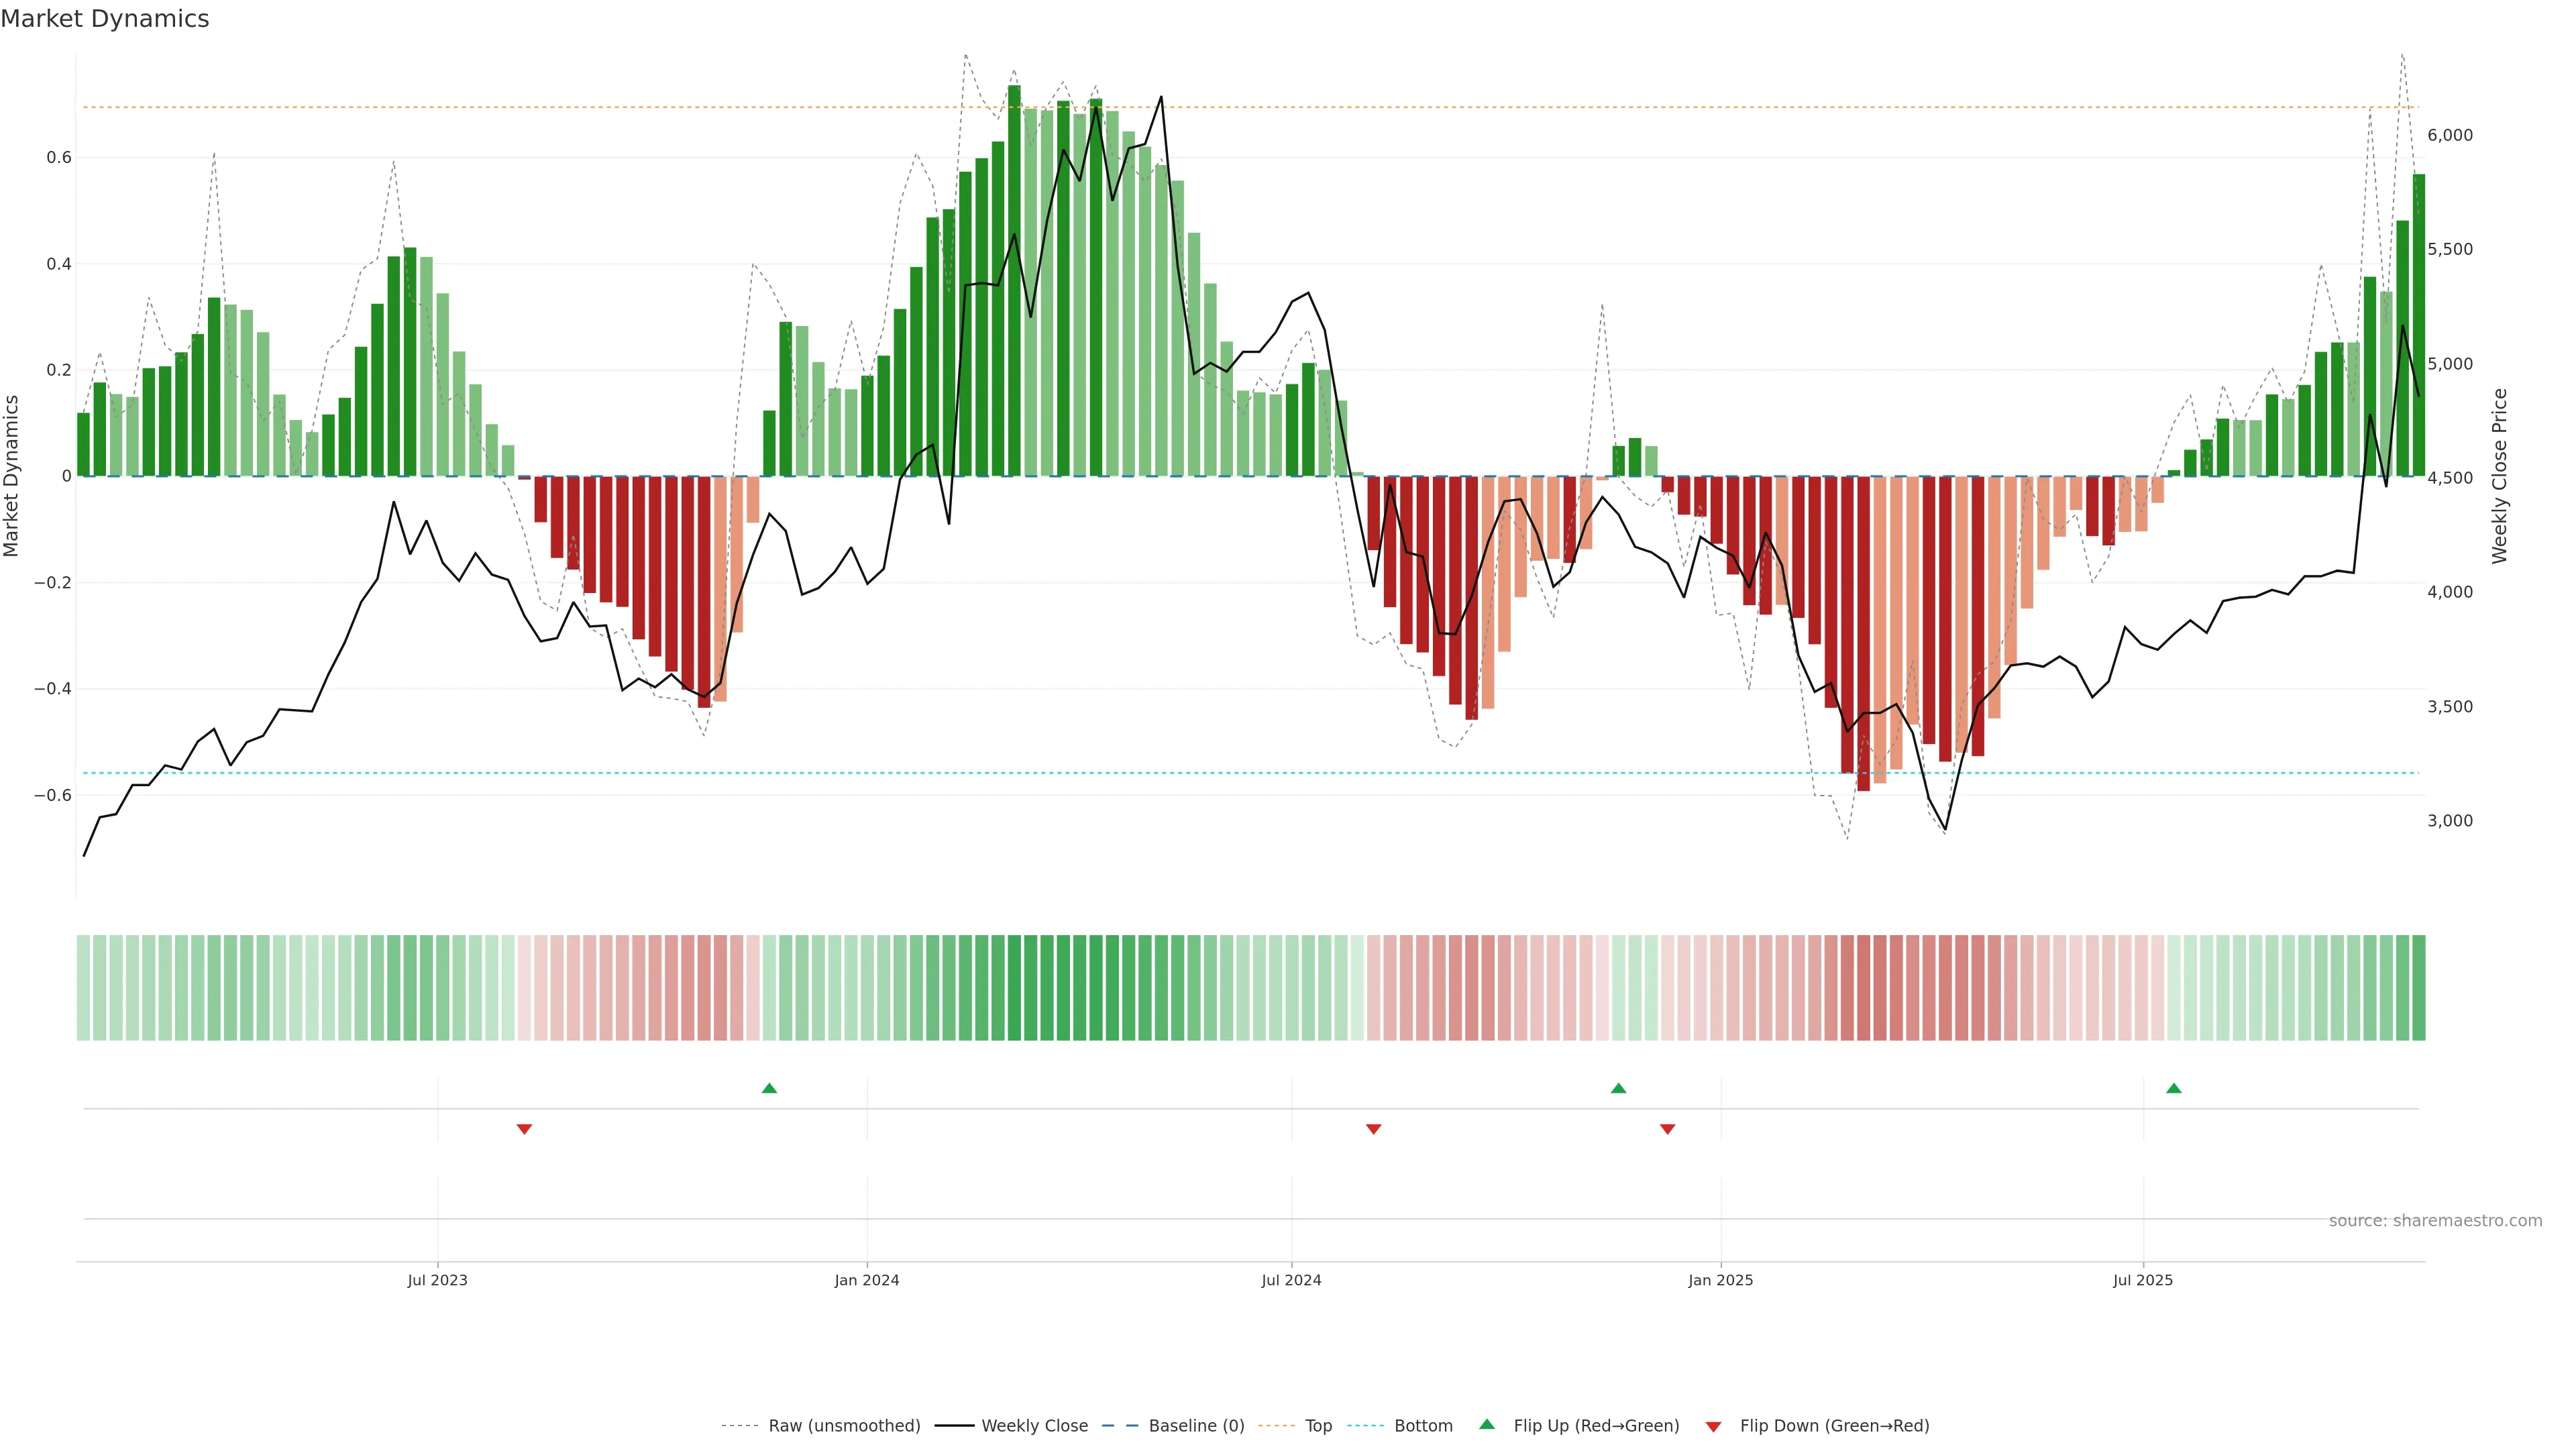
Task: Toggle the Weekly Close legend entry
Action: tap(1034, 1426)
